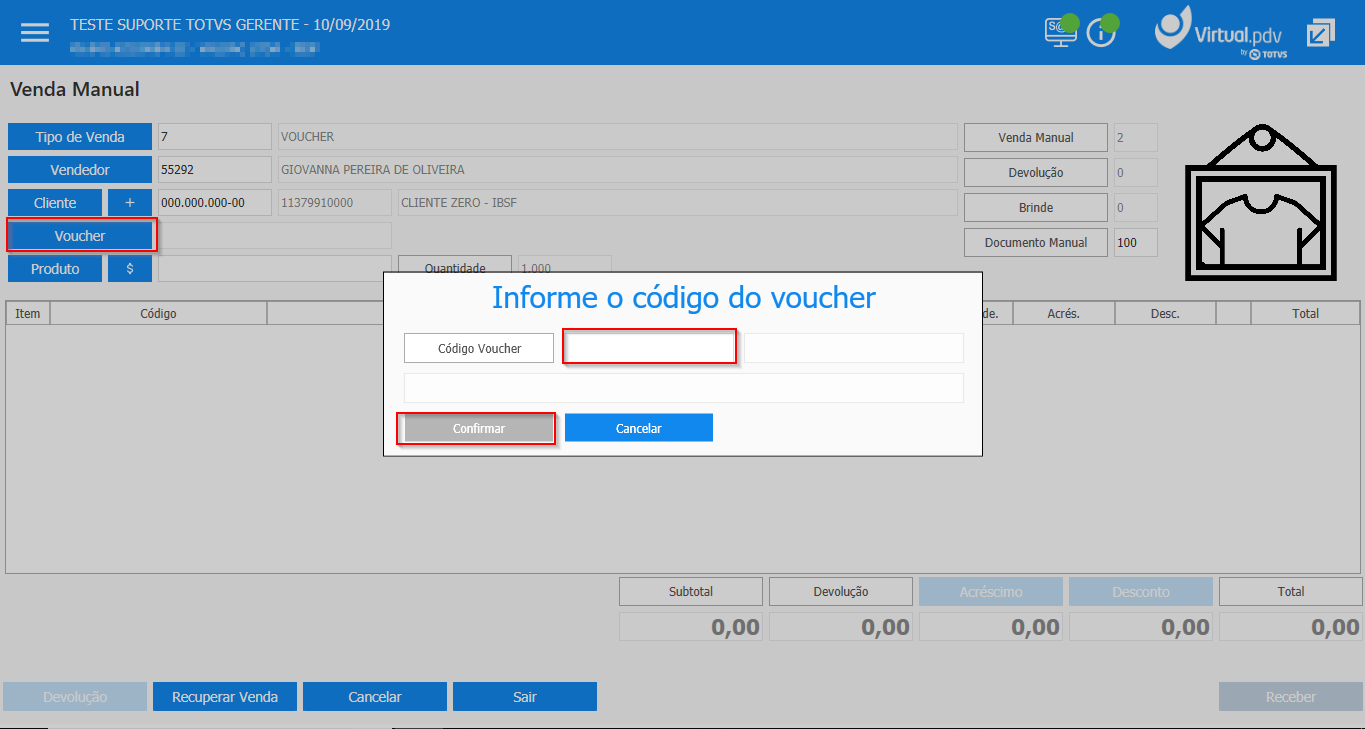1365x729 pixels.
Task: Click the Sair button
Action: [525, 697]
